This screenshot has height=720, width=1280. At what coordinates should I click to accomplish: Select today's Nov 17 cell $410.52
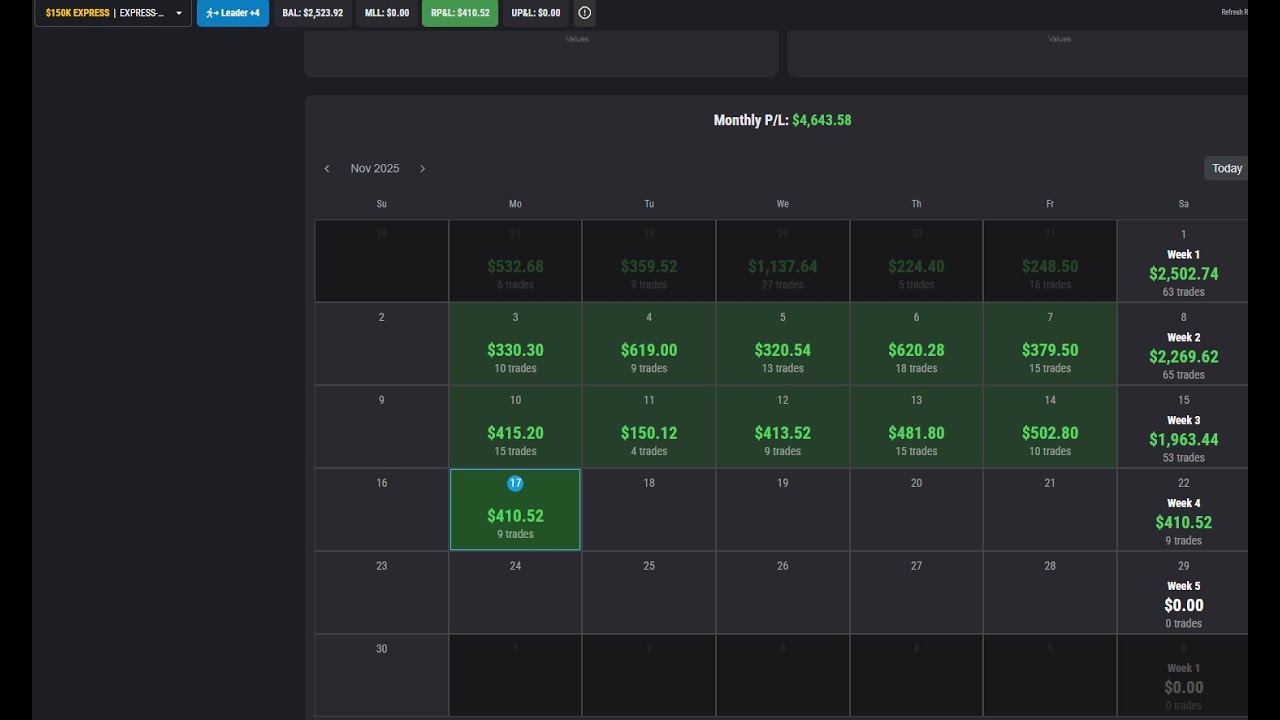(x=515, y=510)
